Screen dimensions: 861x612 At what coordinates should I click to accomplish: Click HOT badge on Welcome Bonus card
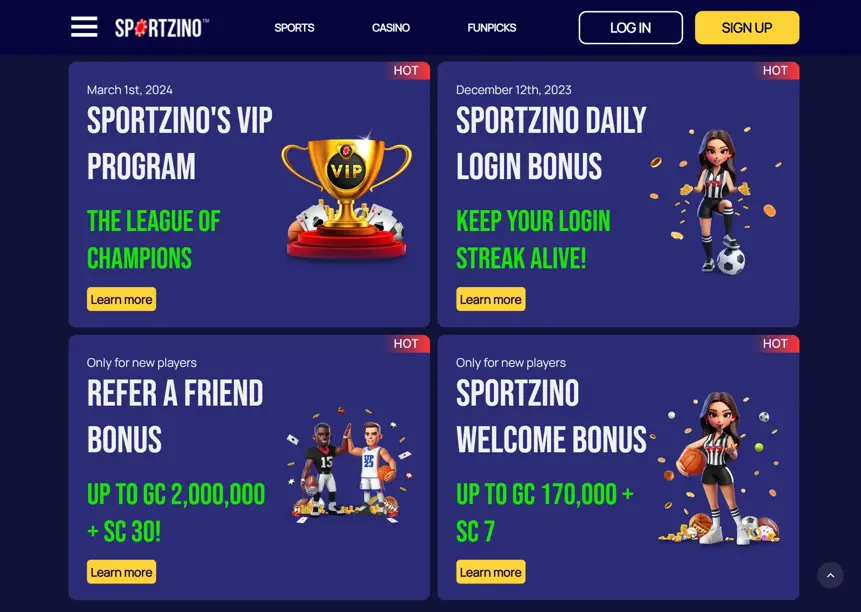(775, 344)
